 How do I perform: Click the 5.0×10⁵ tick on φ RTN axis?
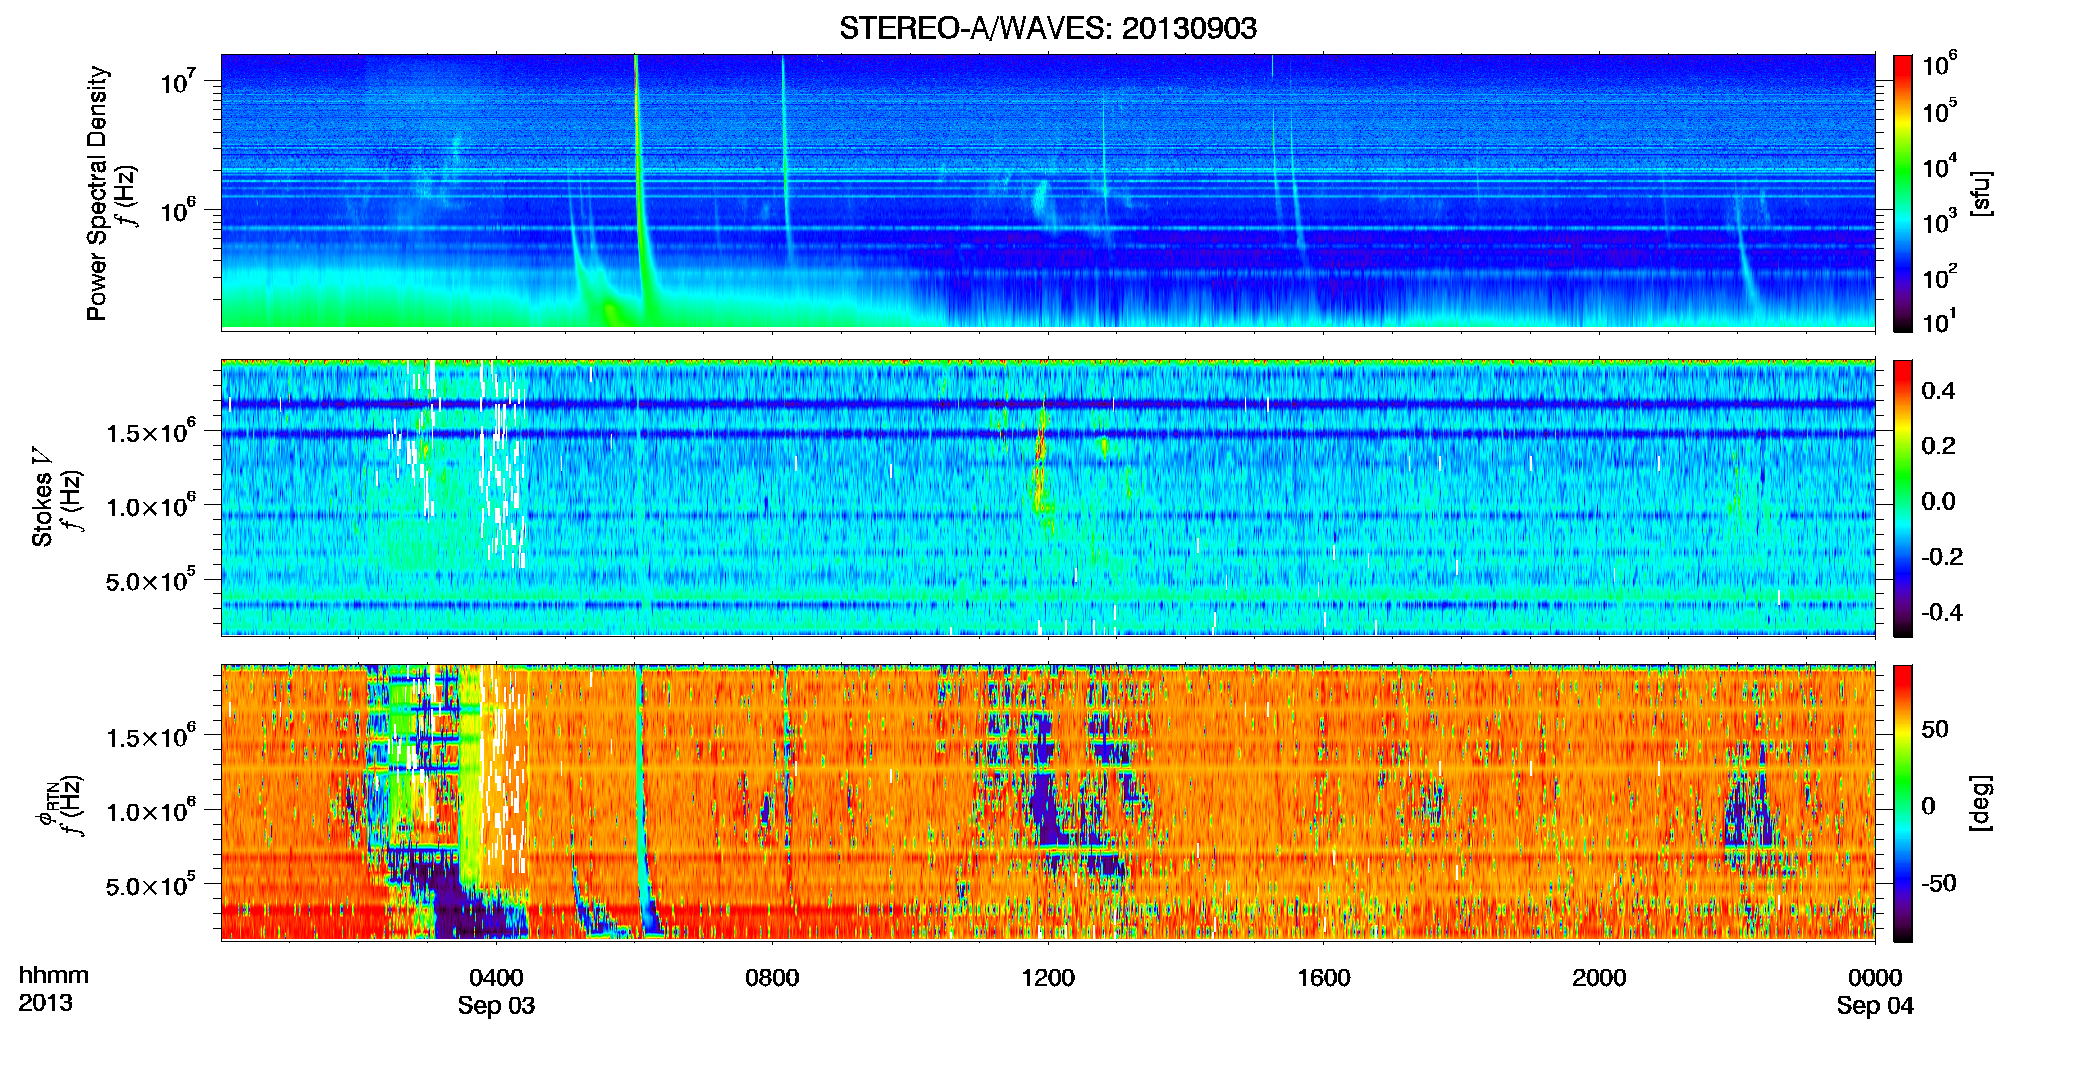tap(150, 885)
